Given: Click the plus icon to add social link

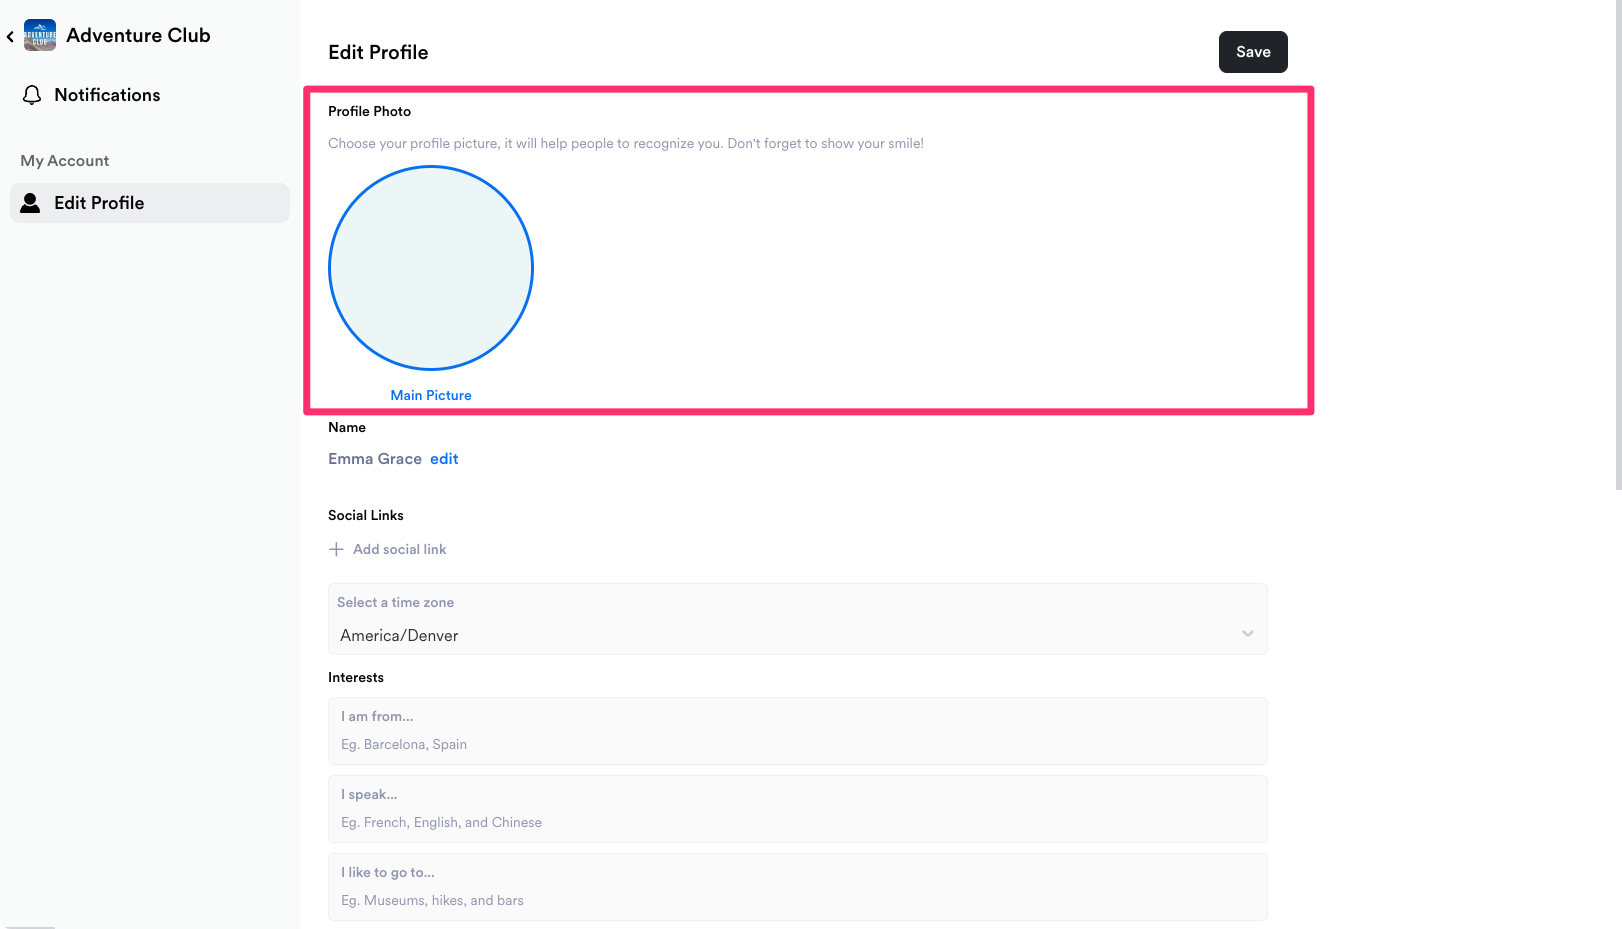Looking at the screenshot, I should tap(336, 549).
